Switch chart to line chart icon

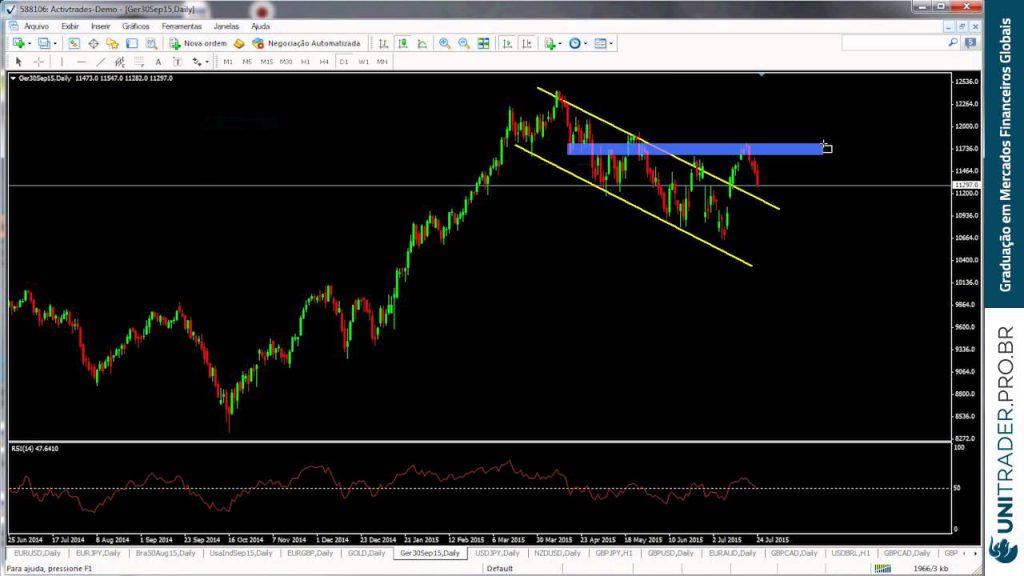click(423, 43)
